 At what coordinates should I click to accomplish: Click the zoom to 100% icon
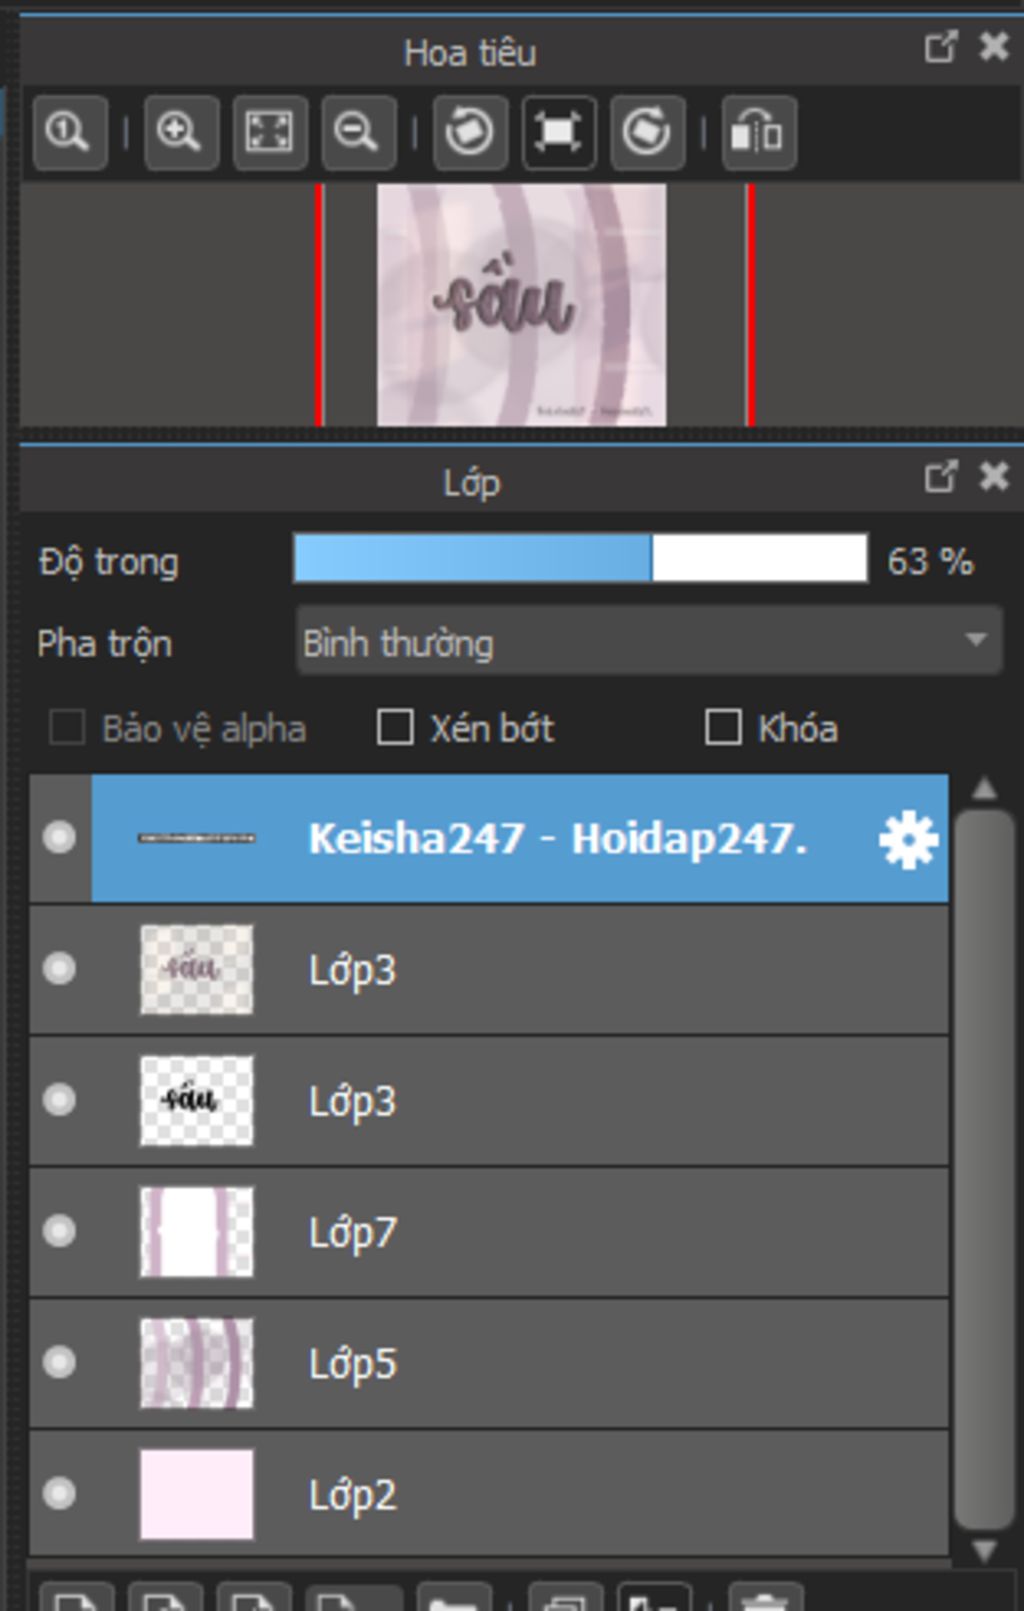pos(69,132)
